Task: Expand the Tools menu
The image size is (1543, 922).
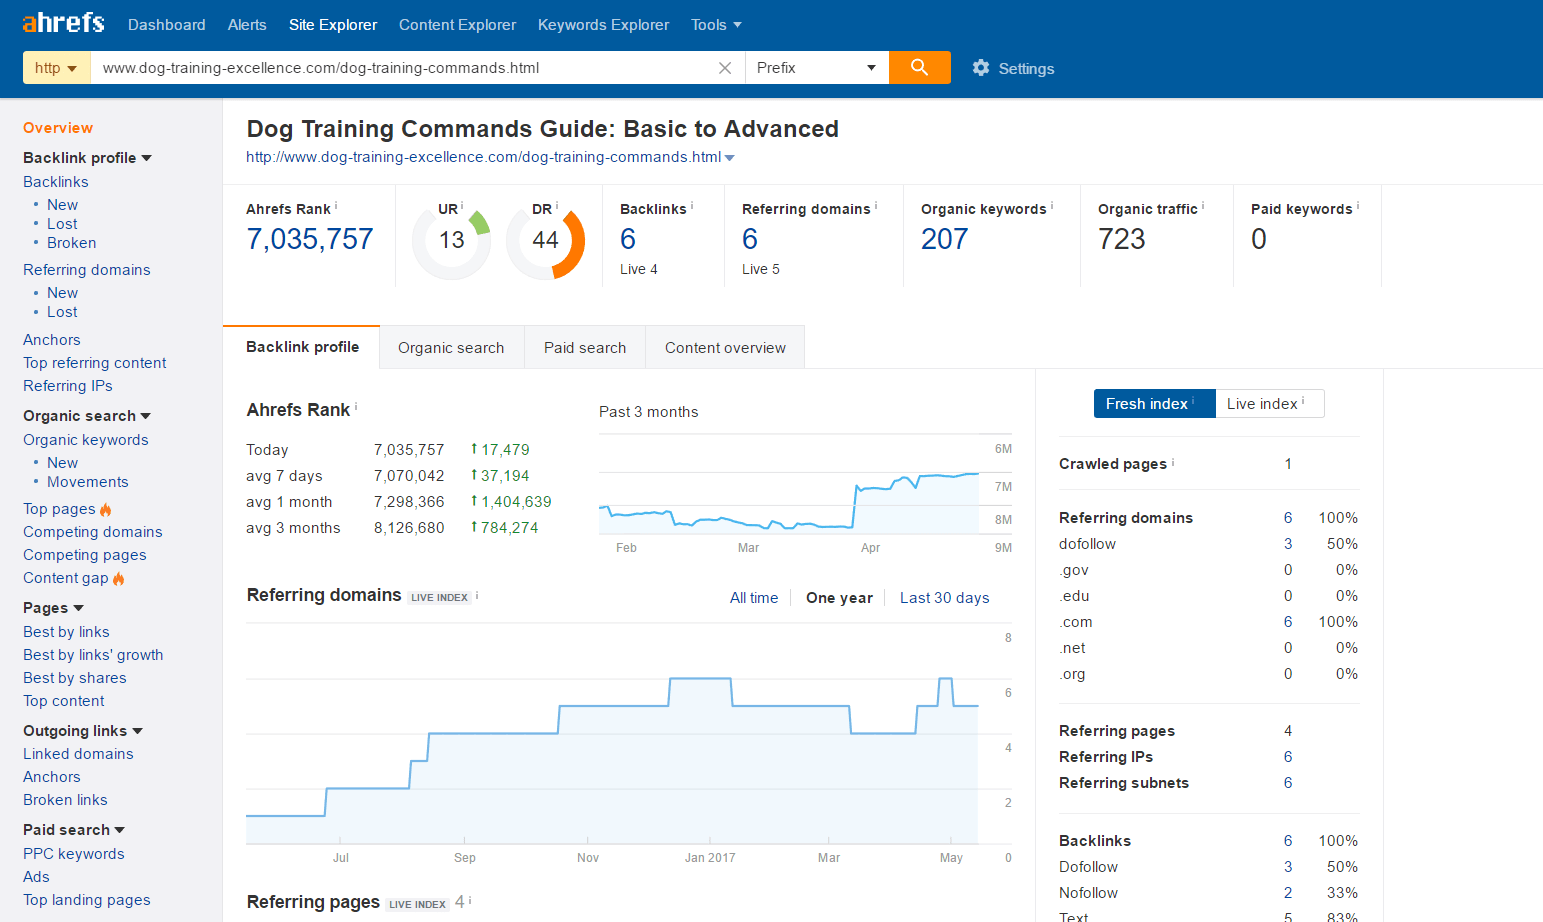Action: coord(716,25)
